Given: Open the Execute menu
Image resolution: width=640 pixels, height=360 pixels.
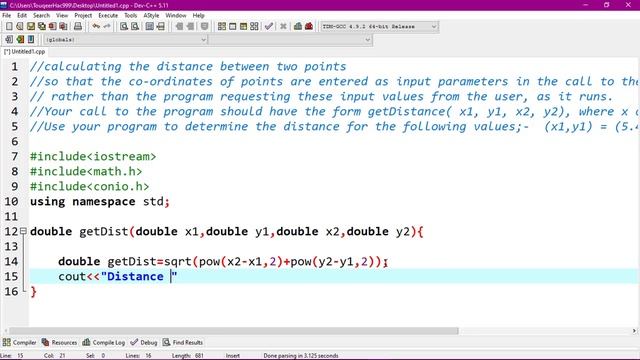Looking at the screenshot, I should [x=108, y=16].
